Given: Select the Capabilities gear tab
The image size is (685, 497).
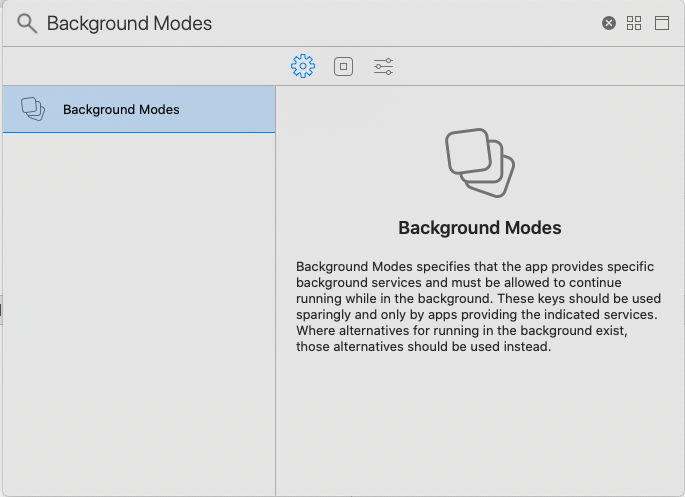Looking at the screenshot, I should point(303,66).
